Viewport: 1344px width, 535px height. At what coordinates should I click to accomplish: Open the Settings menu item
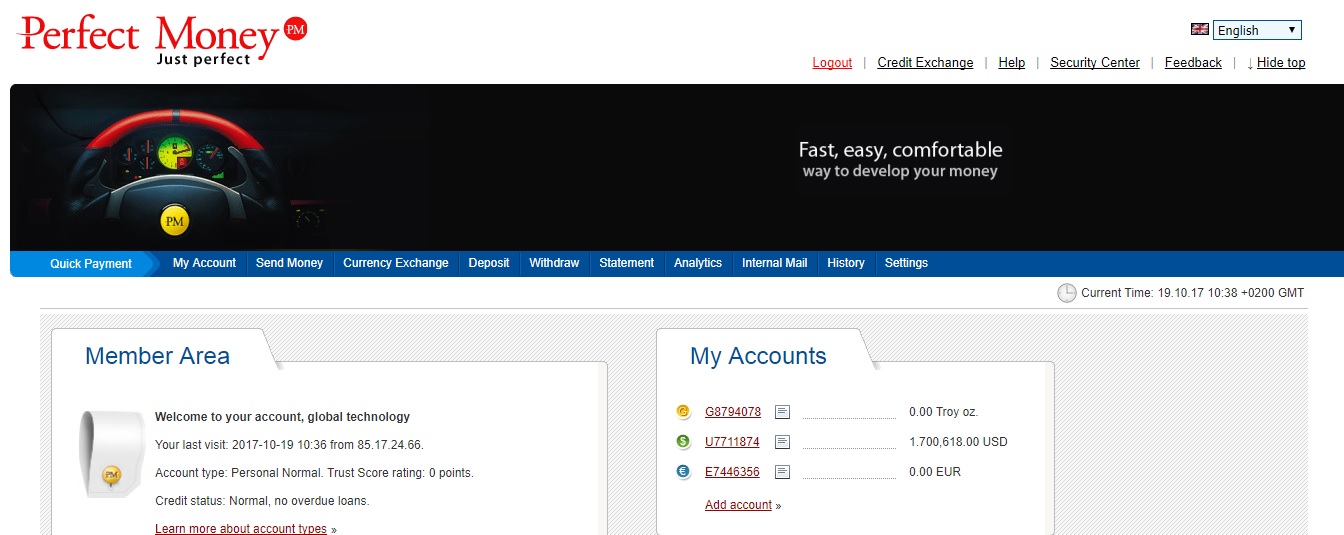pyautogui.click(x=906, y=263)
